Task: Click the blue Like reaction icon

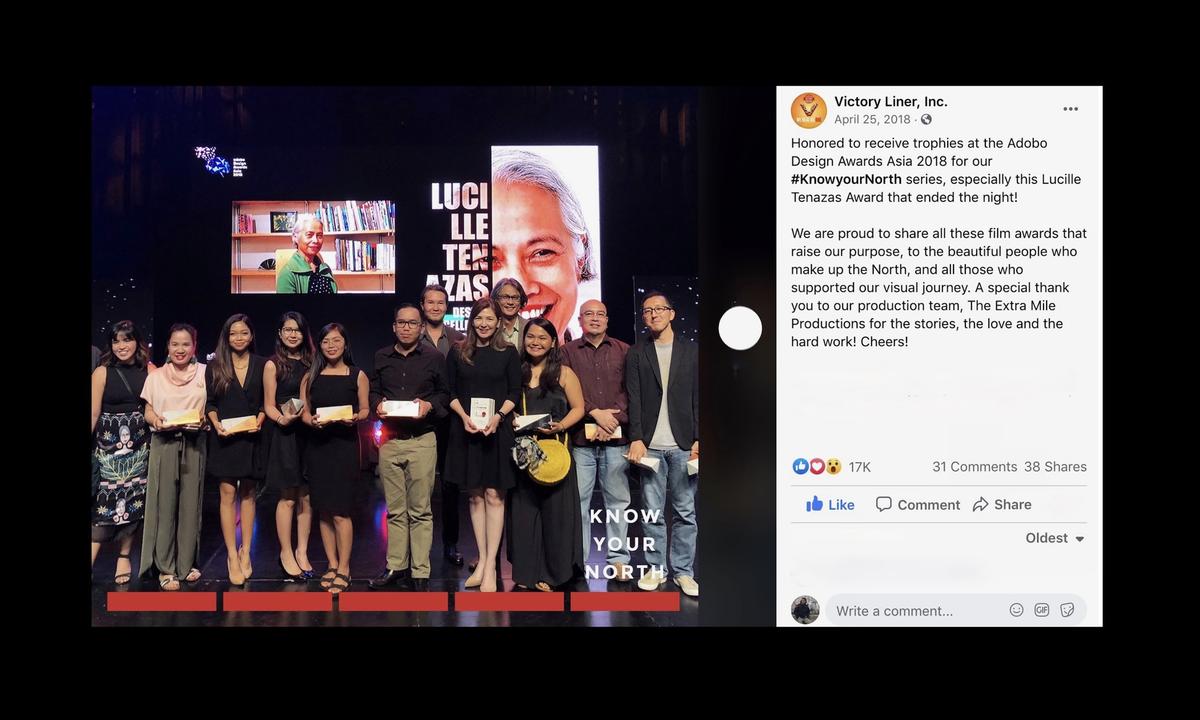Action: tap(800, 466)
